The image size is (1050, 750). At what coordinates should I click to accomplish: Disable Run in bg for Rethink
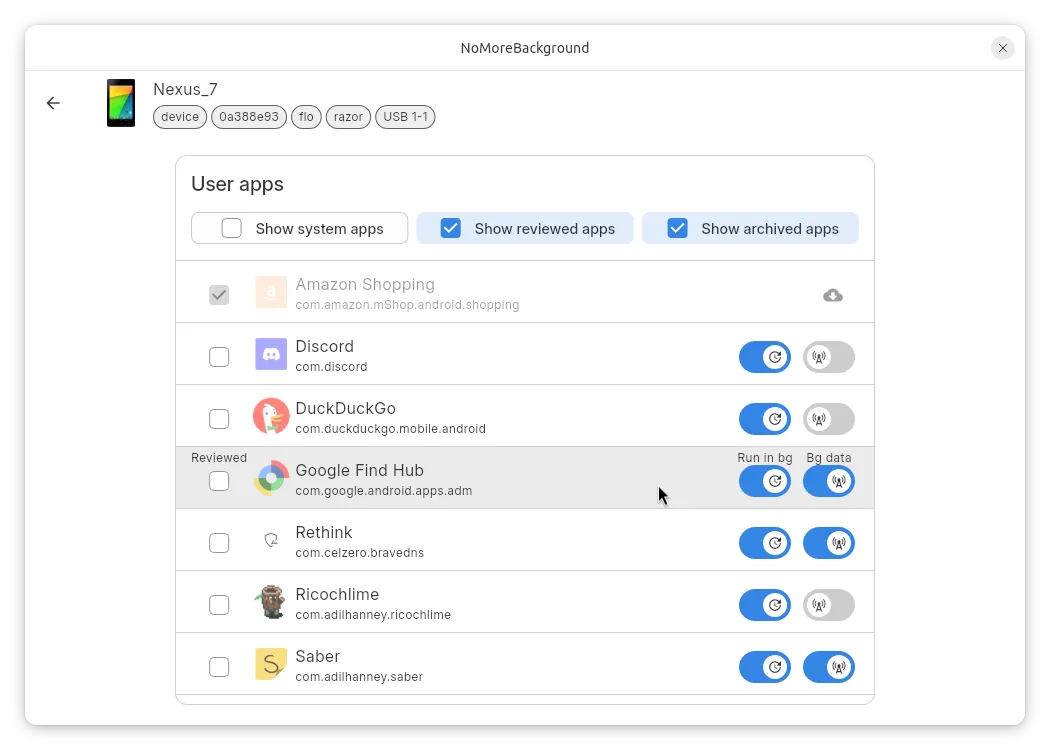click(765, 543)
